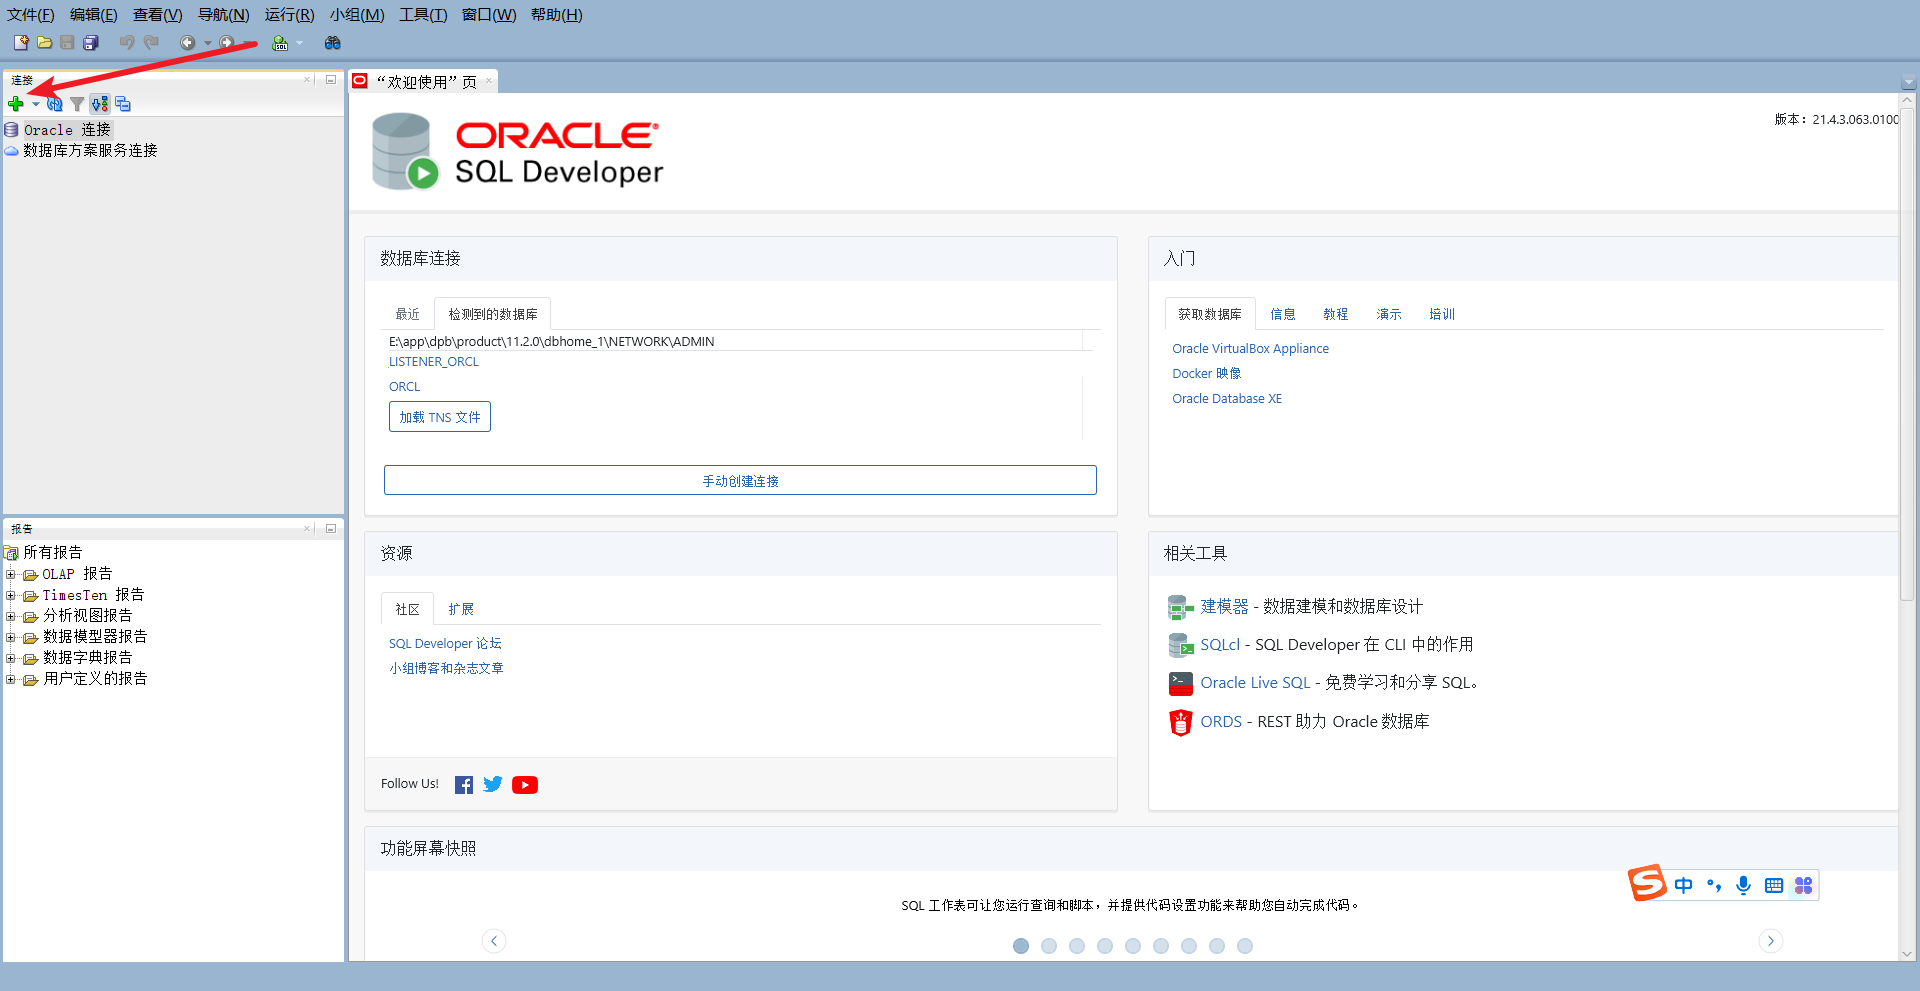The width and height of the screenshot is (1920, 991).
Task: Open the 运行(R) menu
Action: click(289, 15)
